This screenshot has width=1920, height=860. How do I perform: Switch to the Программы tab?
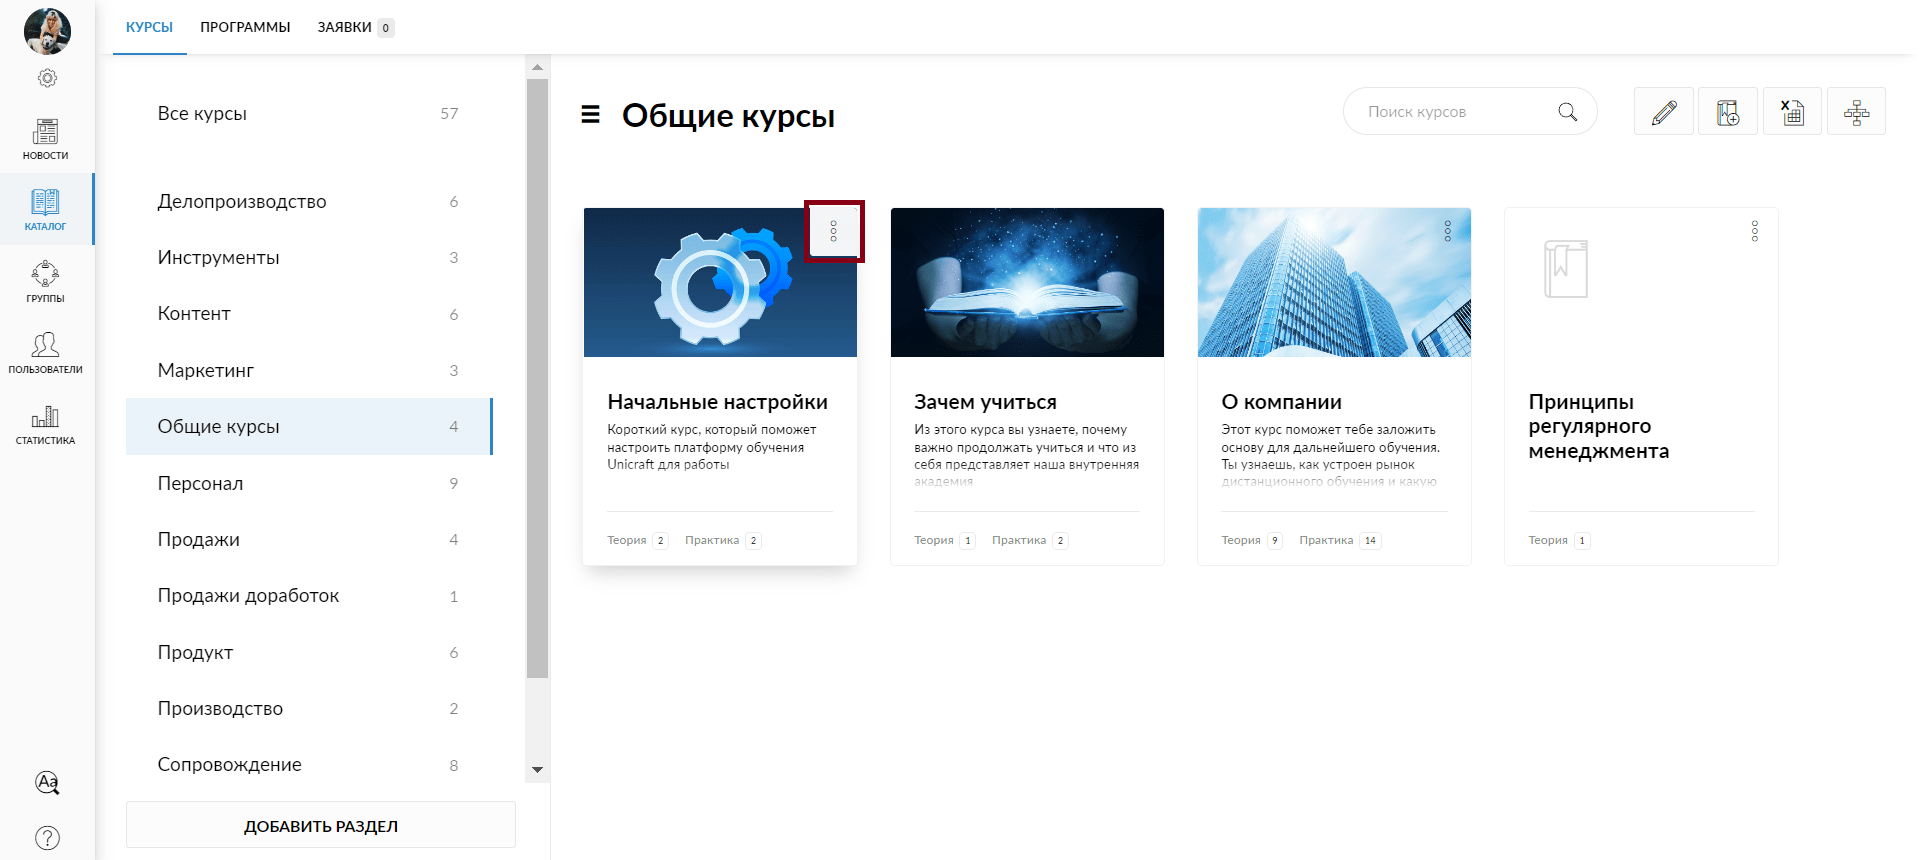245,27
